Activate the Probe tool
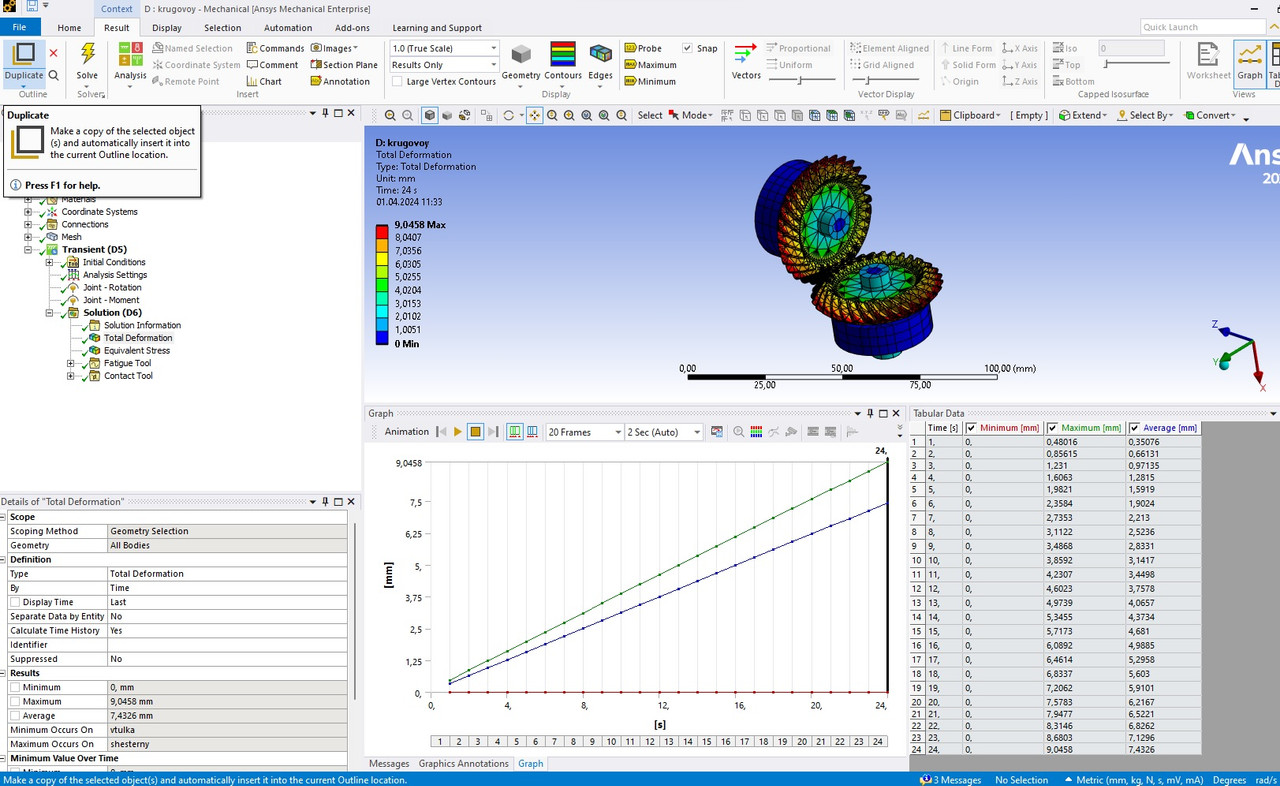Viewport: 1280px width, 786px height. [643, 48]
